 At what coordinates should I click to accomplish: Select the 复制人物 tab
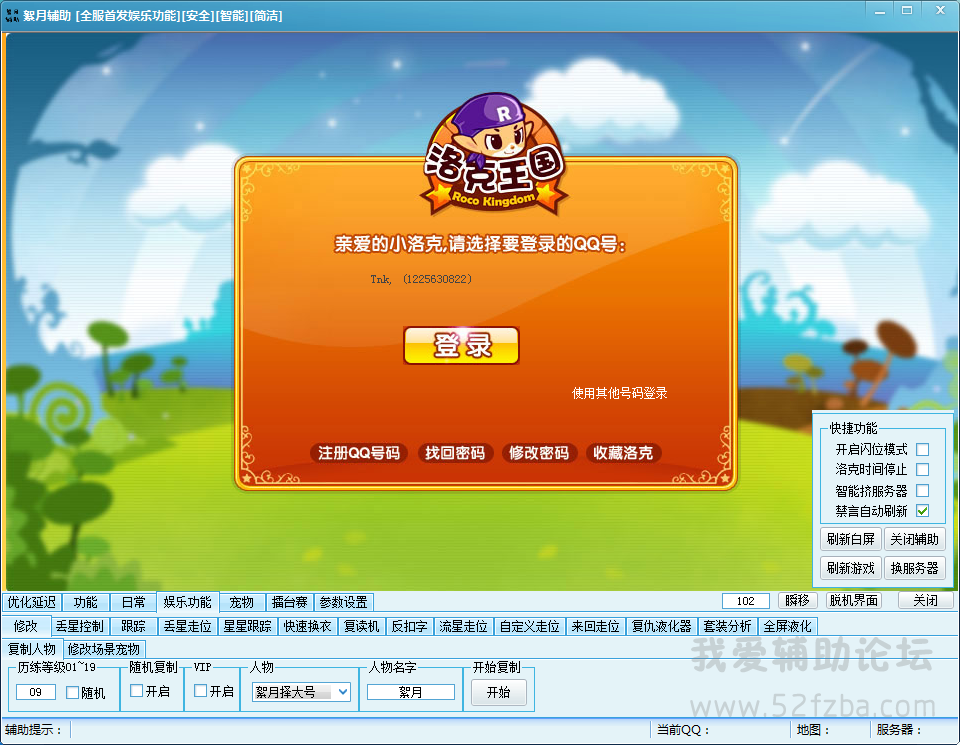[32, 649]
